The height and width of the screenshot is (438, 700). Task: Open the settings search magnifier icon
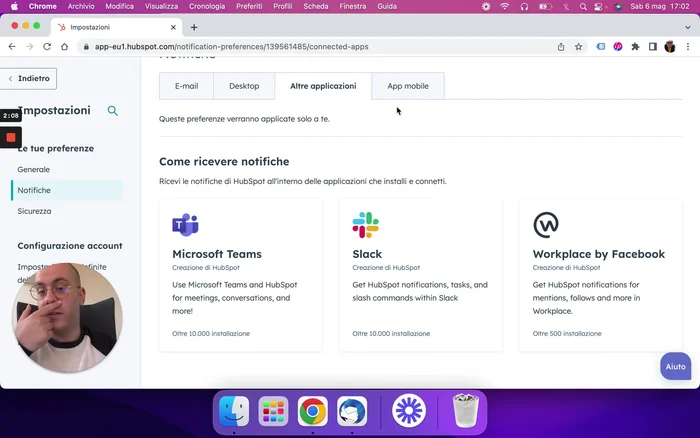pos(112,111)
